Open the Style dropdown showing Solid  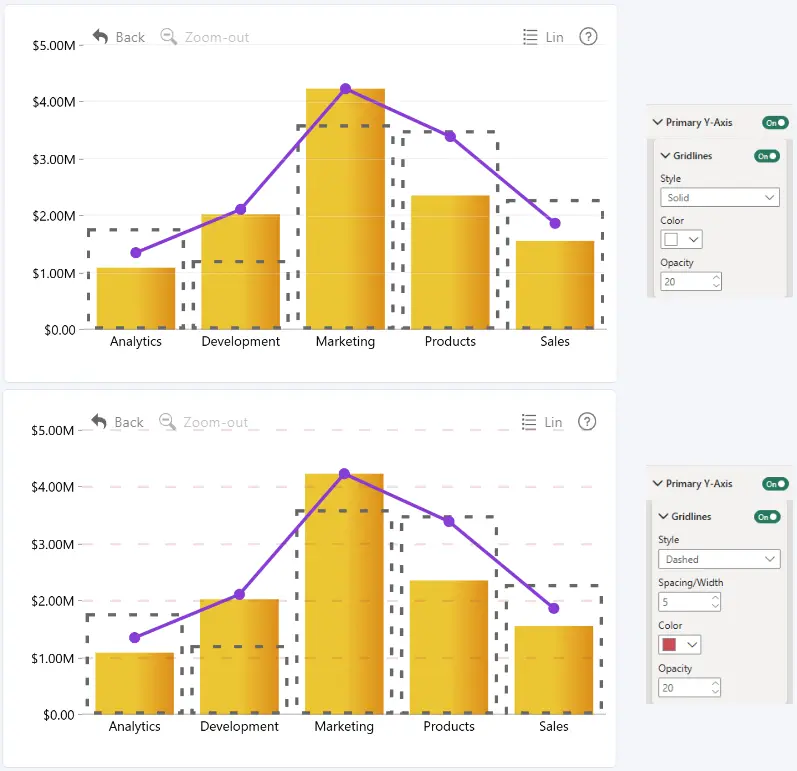click(x=720, y=197)
